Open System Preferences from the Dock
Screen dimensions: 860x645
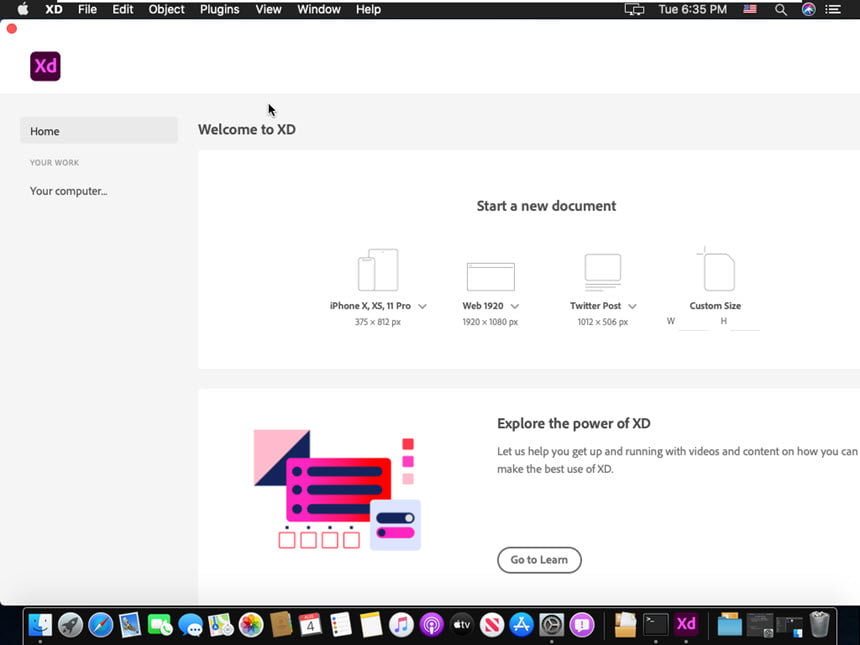tap(552, 625)
